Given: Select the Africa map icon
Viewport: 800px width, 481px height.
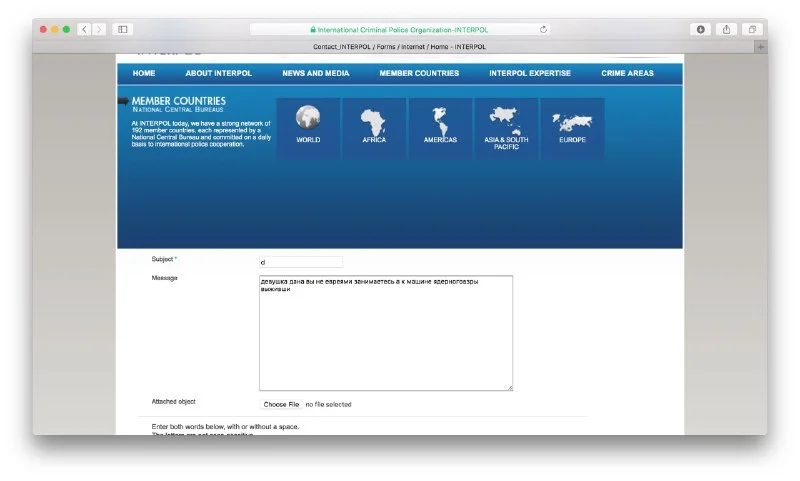Looking at the screenshot, I should click(374, 120).
